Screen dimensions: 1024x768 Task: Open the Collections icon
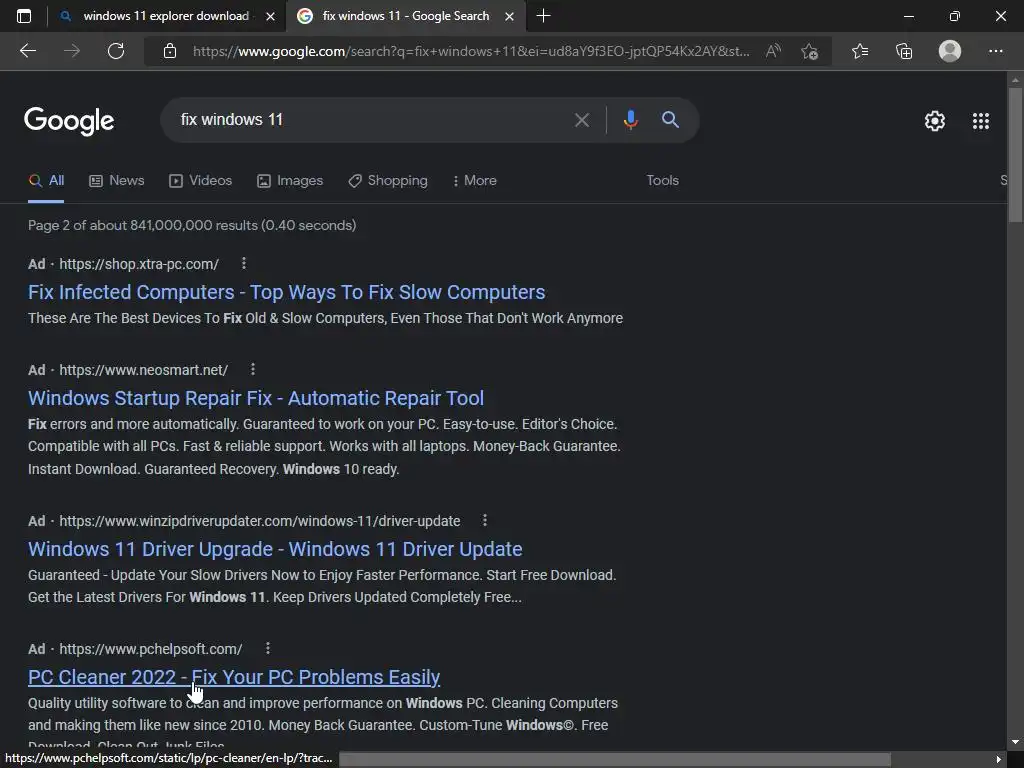(x=904, y=51)
